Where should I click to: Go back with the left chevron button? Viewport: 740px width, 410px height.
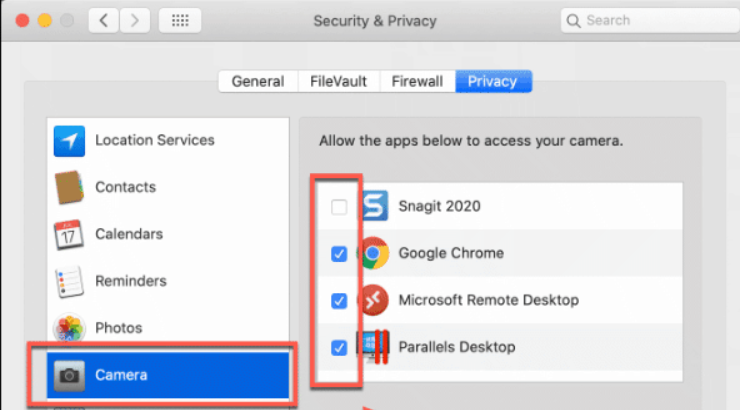pos(104,20)
